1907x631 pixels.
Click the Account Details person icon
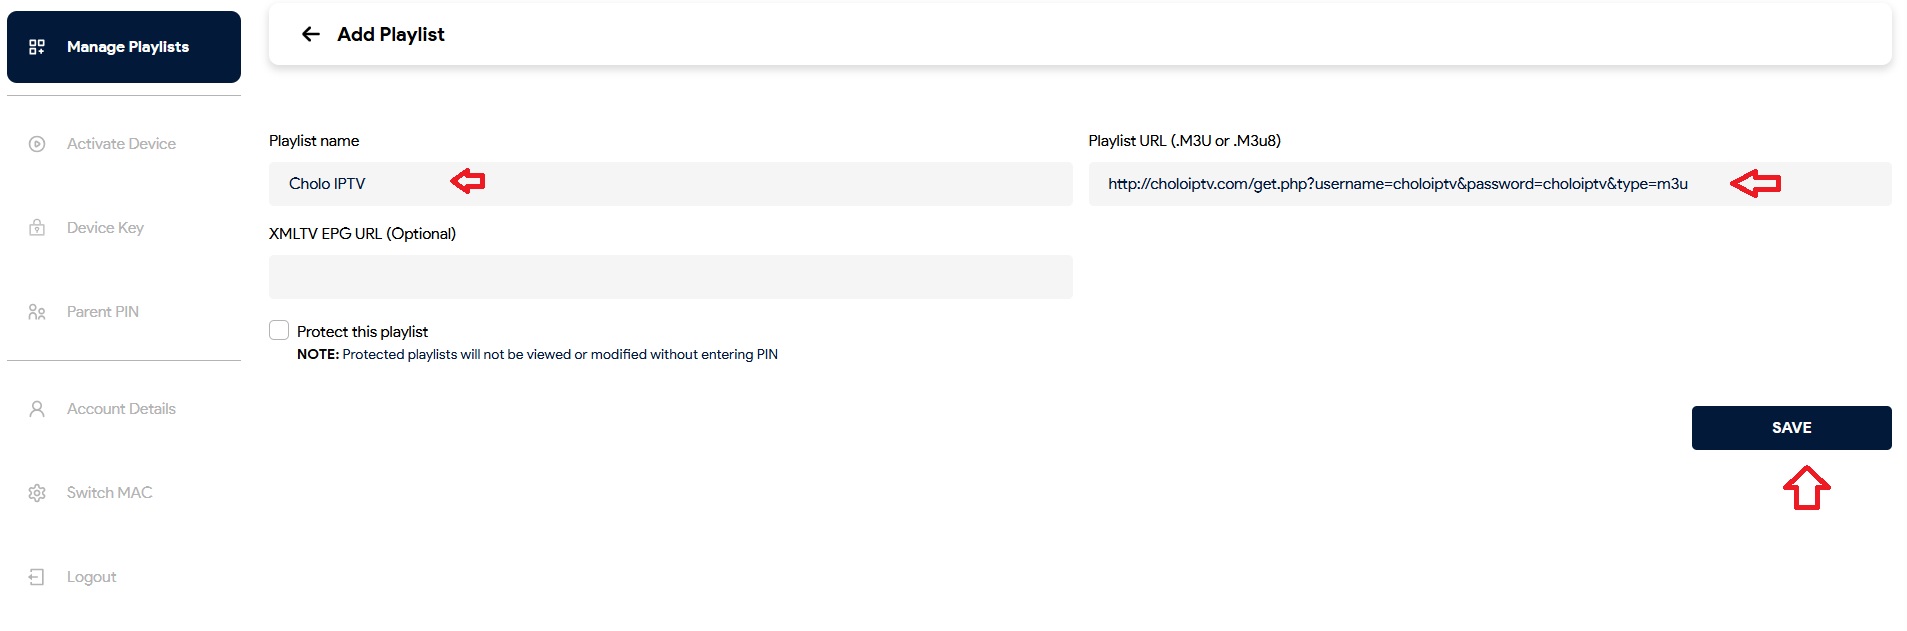click(37, 409)
